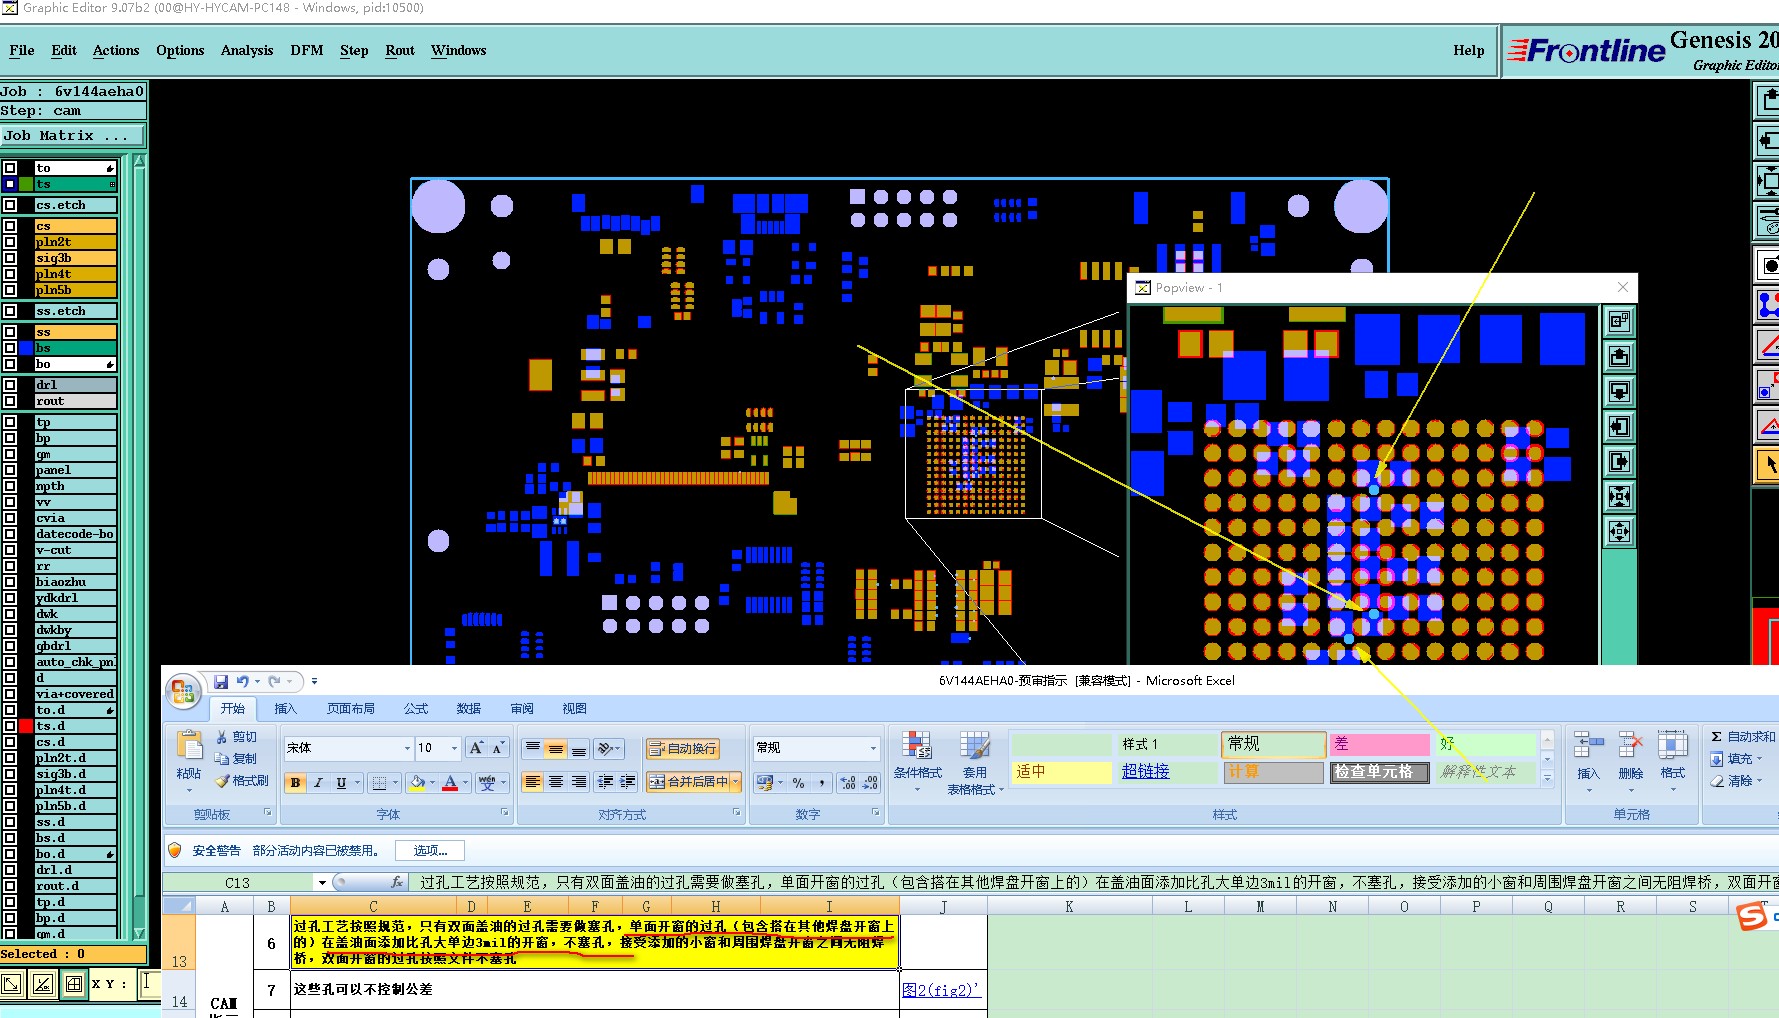Click the Merge and Center (合并后居中) button
Viewport: 1779px width, 1018px height.
tap(688, 782)
